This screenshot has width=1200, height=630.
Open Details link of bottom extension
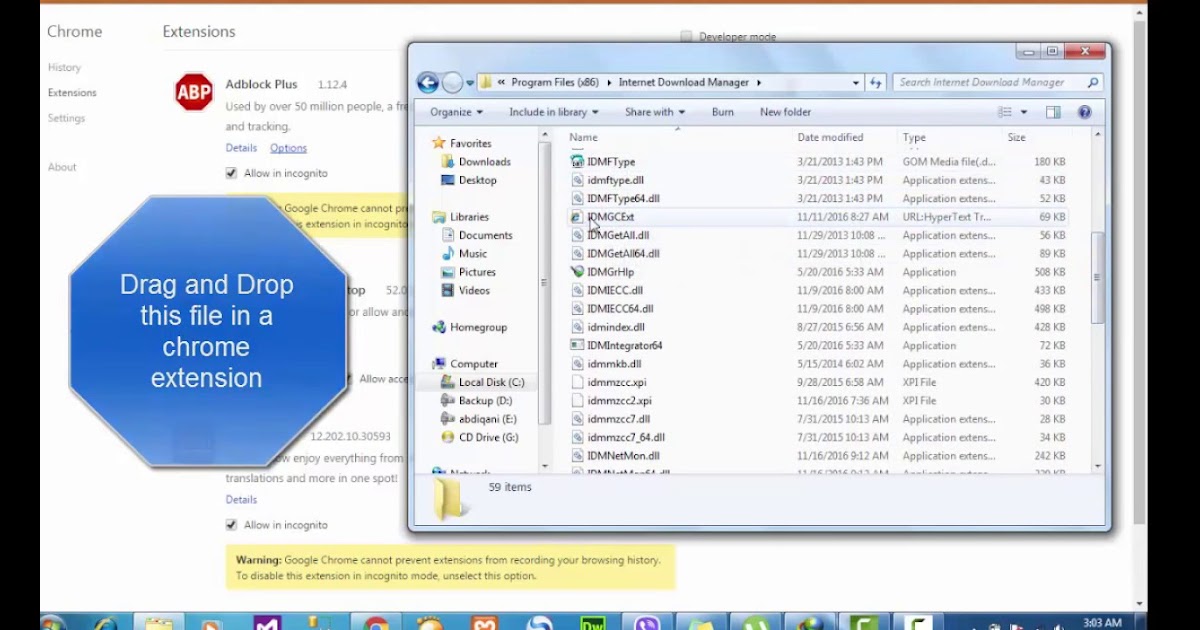(x=241, y=500)
